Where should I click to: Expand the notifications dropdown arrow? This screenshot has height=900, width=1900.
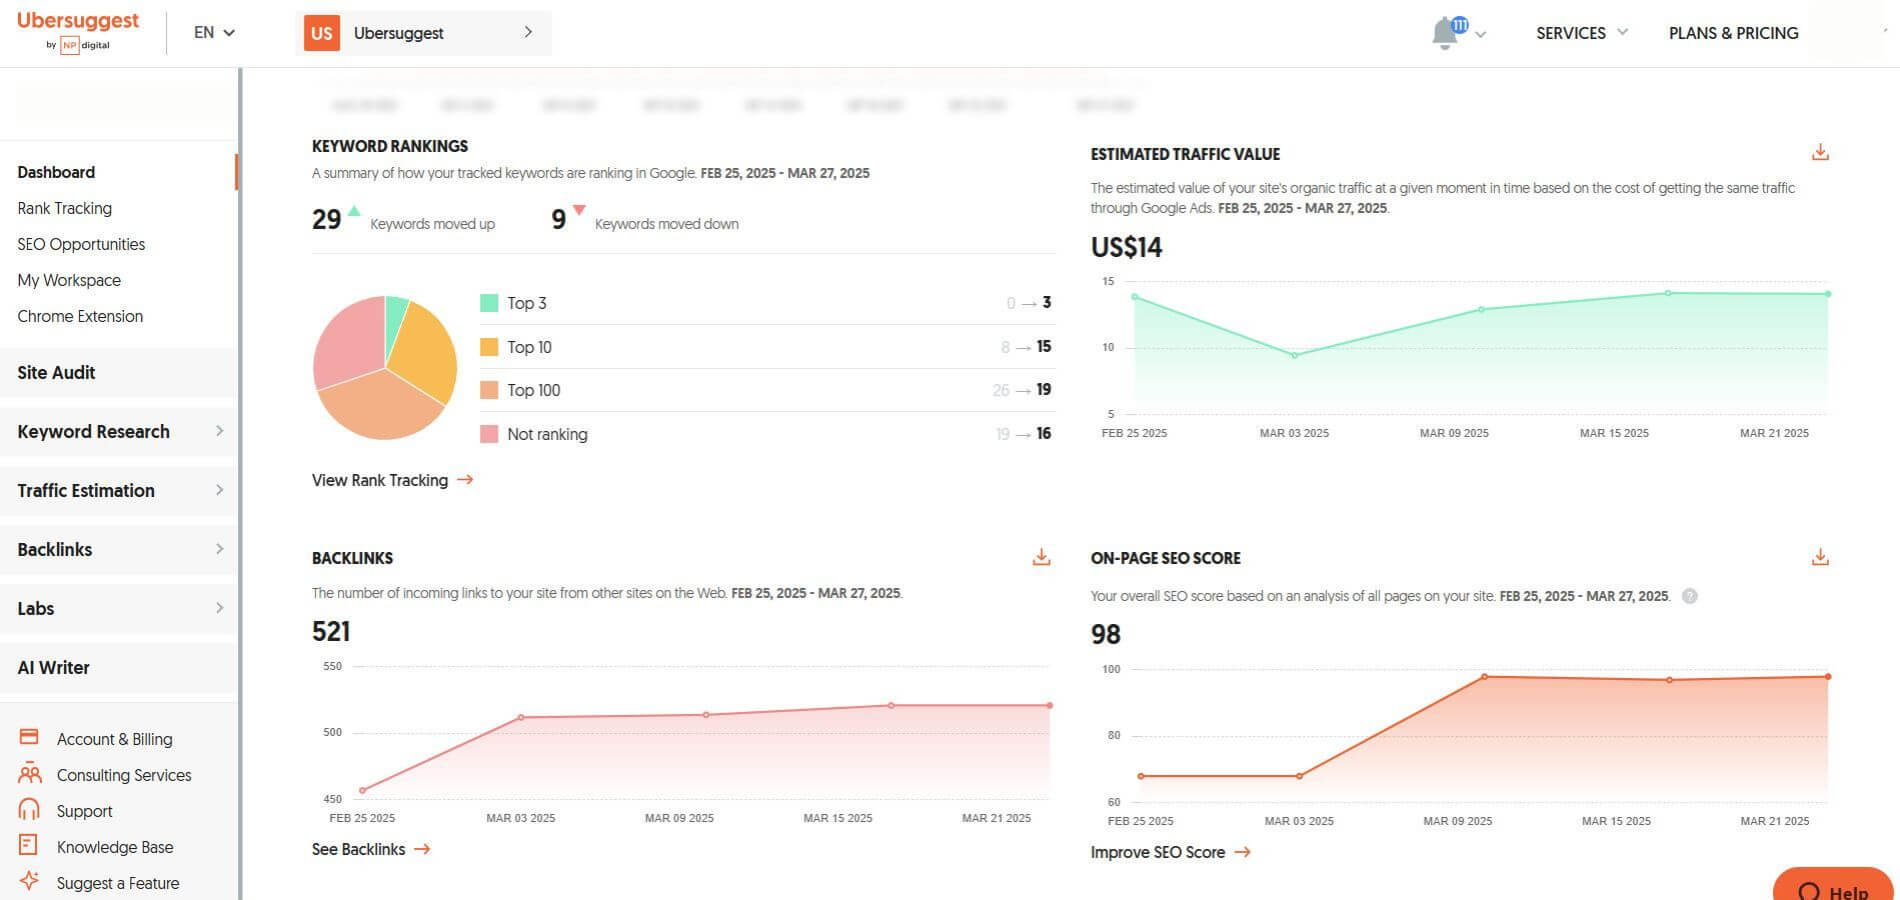point(1481,35)
